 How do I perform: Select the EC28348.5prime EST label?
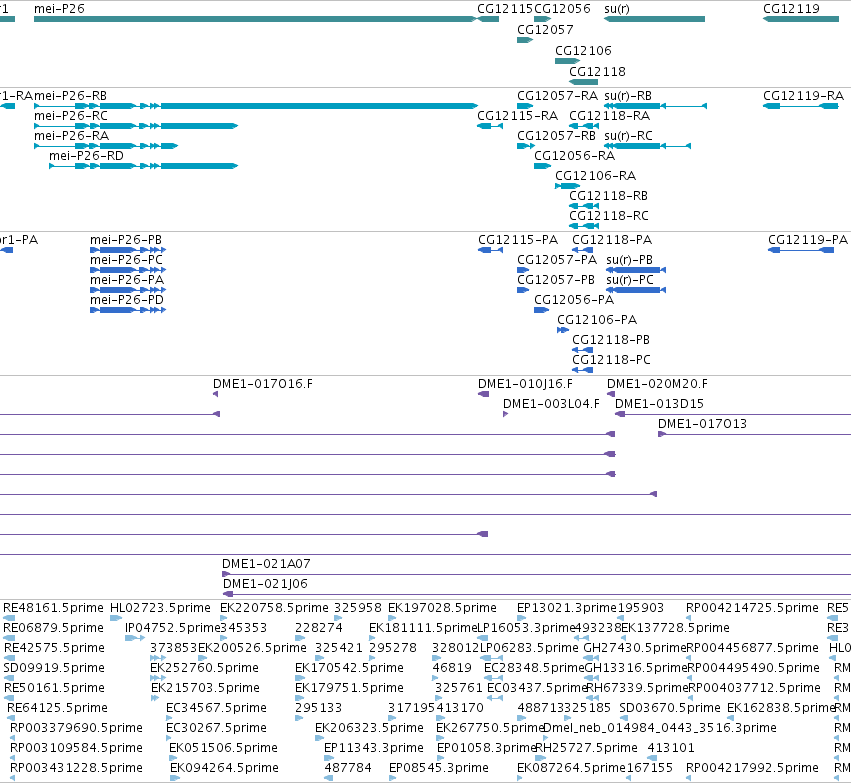[x=534, y=667]
